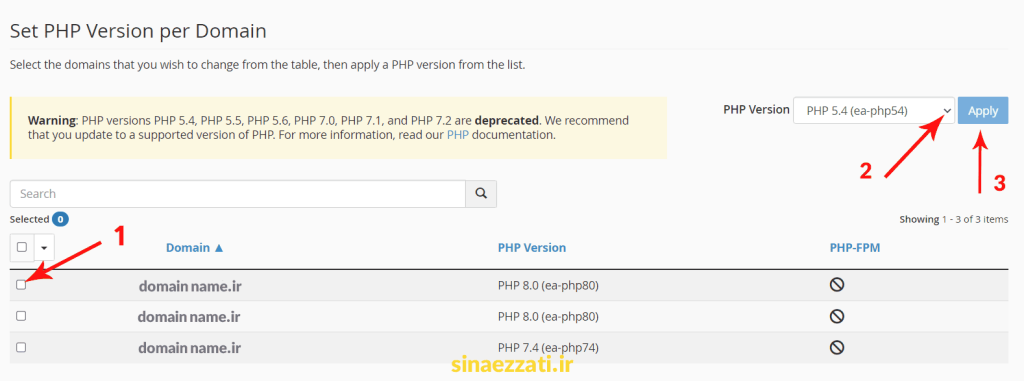Screen dimensions: 1024x381
Task: Check the checkbox for the PHP 7.4 domain
Action: pos(21,347)
